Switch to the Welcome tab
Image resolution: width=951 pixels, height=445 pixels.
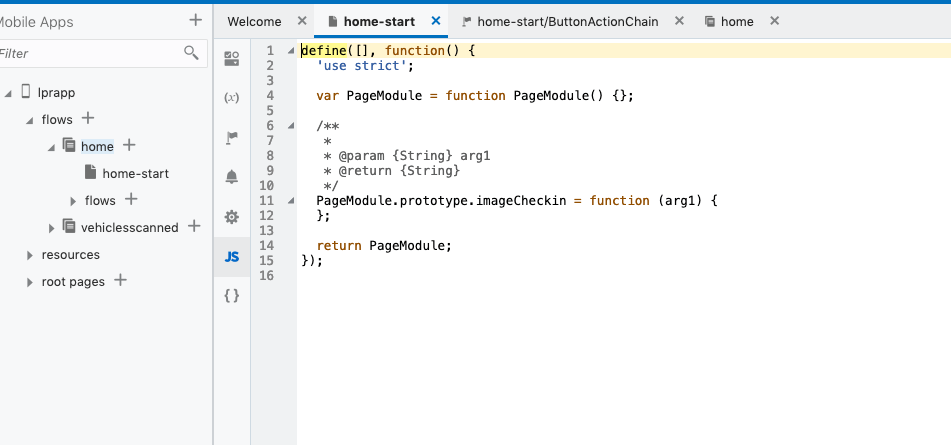click(254, 21)
